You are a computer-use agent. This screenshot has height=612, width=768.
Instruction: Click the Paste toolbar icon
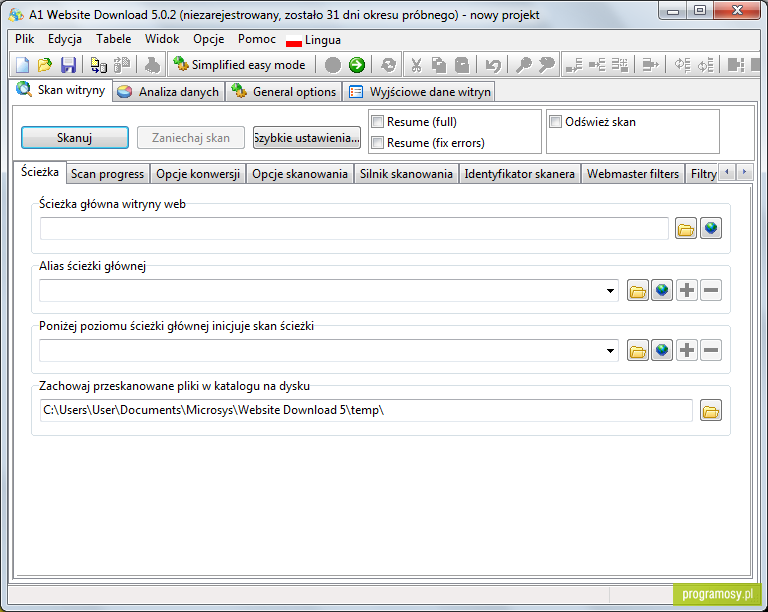462,65
